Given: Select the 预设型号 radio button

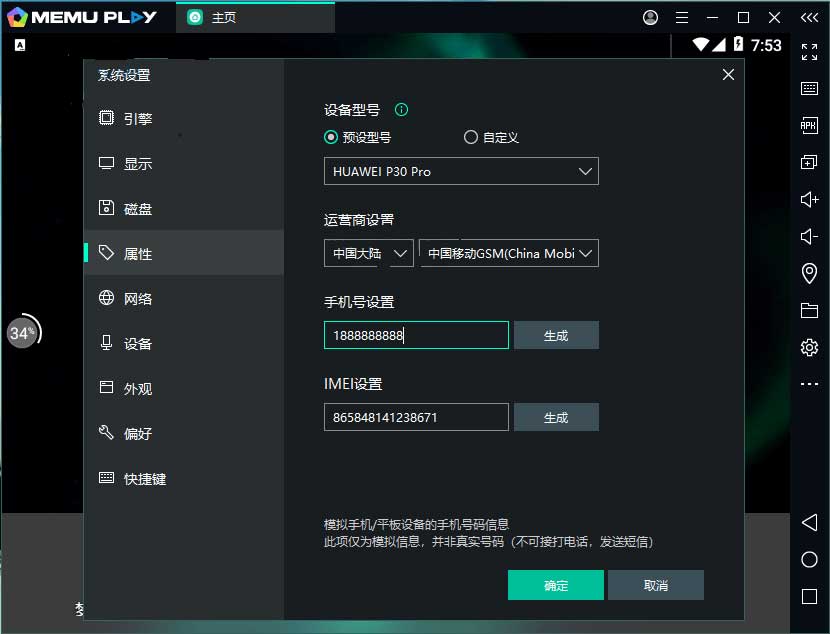Looking at the screenshot, I should click(x=330, y=137).
